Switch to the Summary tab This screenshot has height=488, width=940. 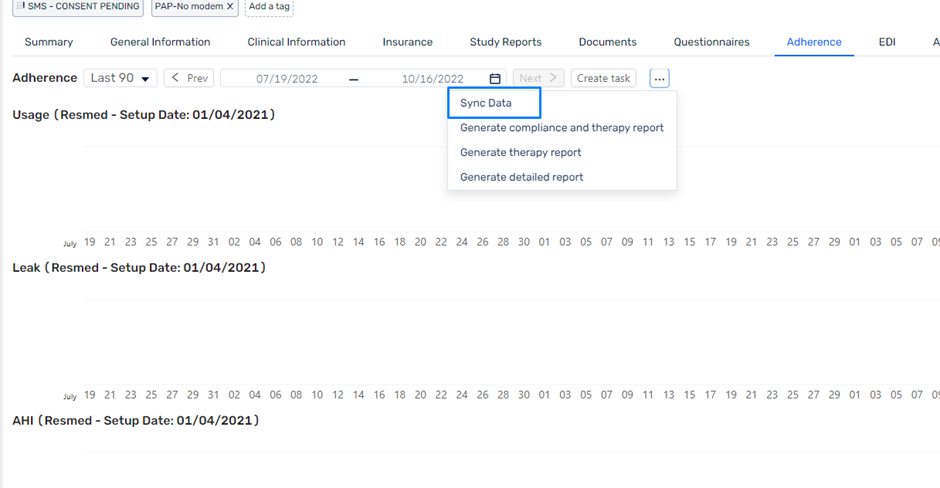click(49, 42)
